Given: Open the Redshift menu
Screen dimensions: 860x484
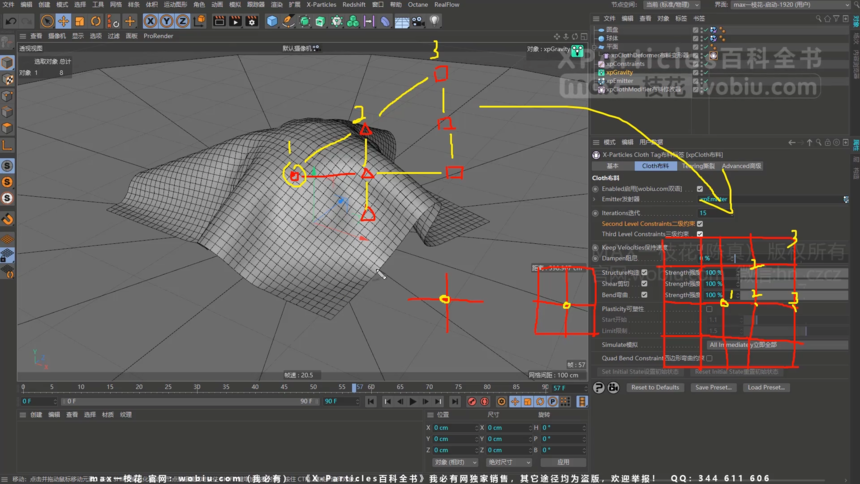Looking at the screenshot, I should click(354, 4).
